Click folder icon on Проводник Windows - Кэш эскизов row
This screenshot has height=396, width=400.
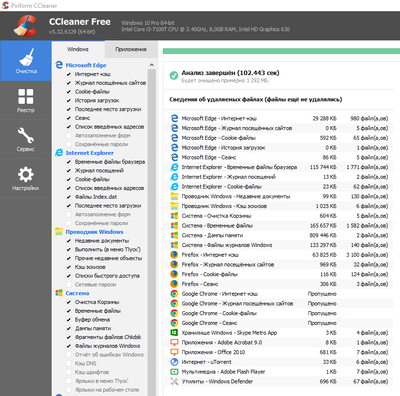pos(174,206)
